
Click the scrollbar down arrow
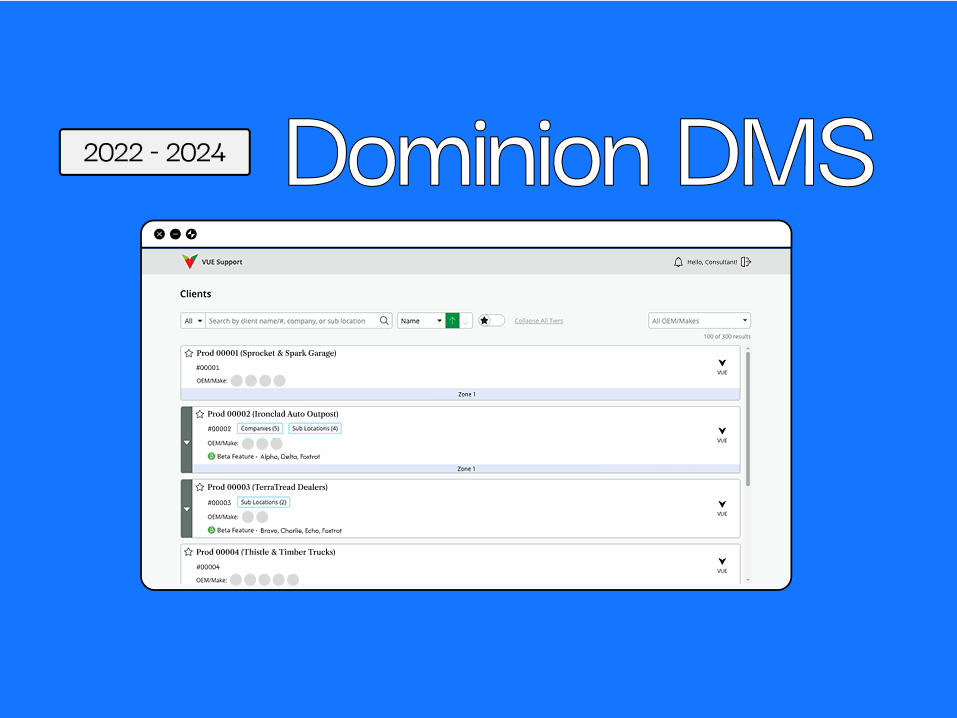pyautogui.click(x=748, y=580)
